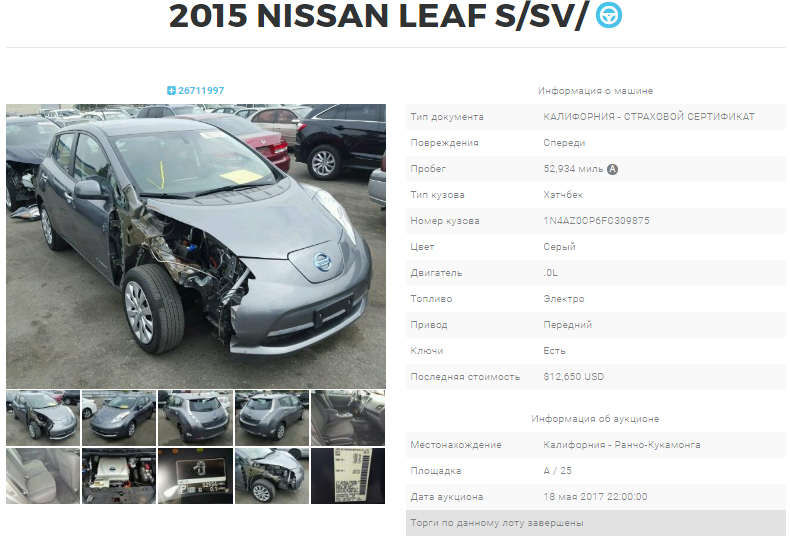
Task: Select the VIN sticker thumbnail
Action: 348,476
